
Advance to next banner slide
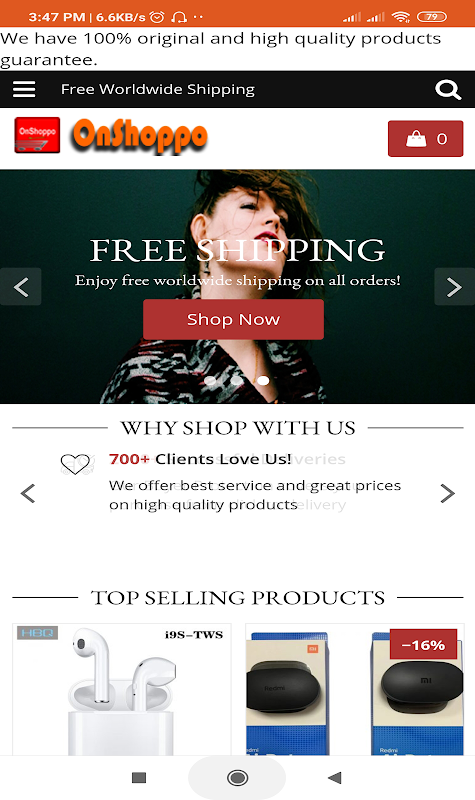click(x=454, y=287)
